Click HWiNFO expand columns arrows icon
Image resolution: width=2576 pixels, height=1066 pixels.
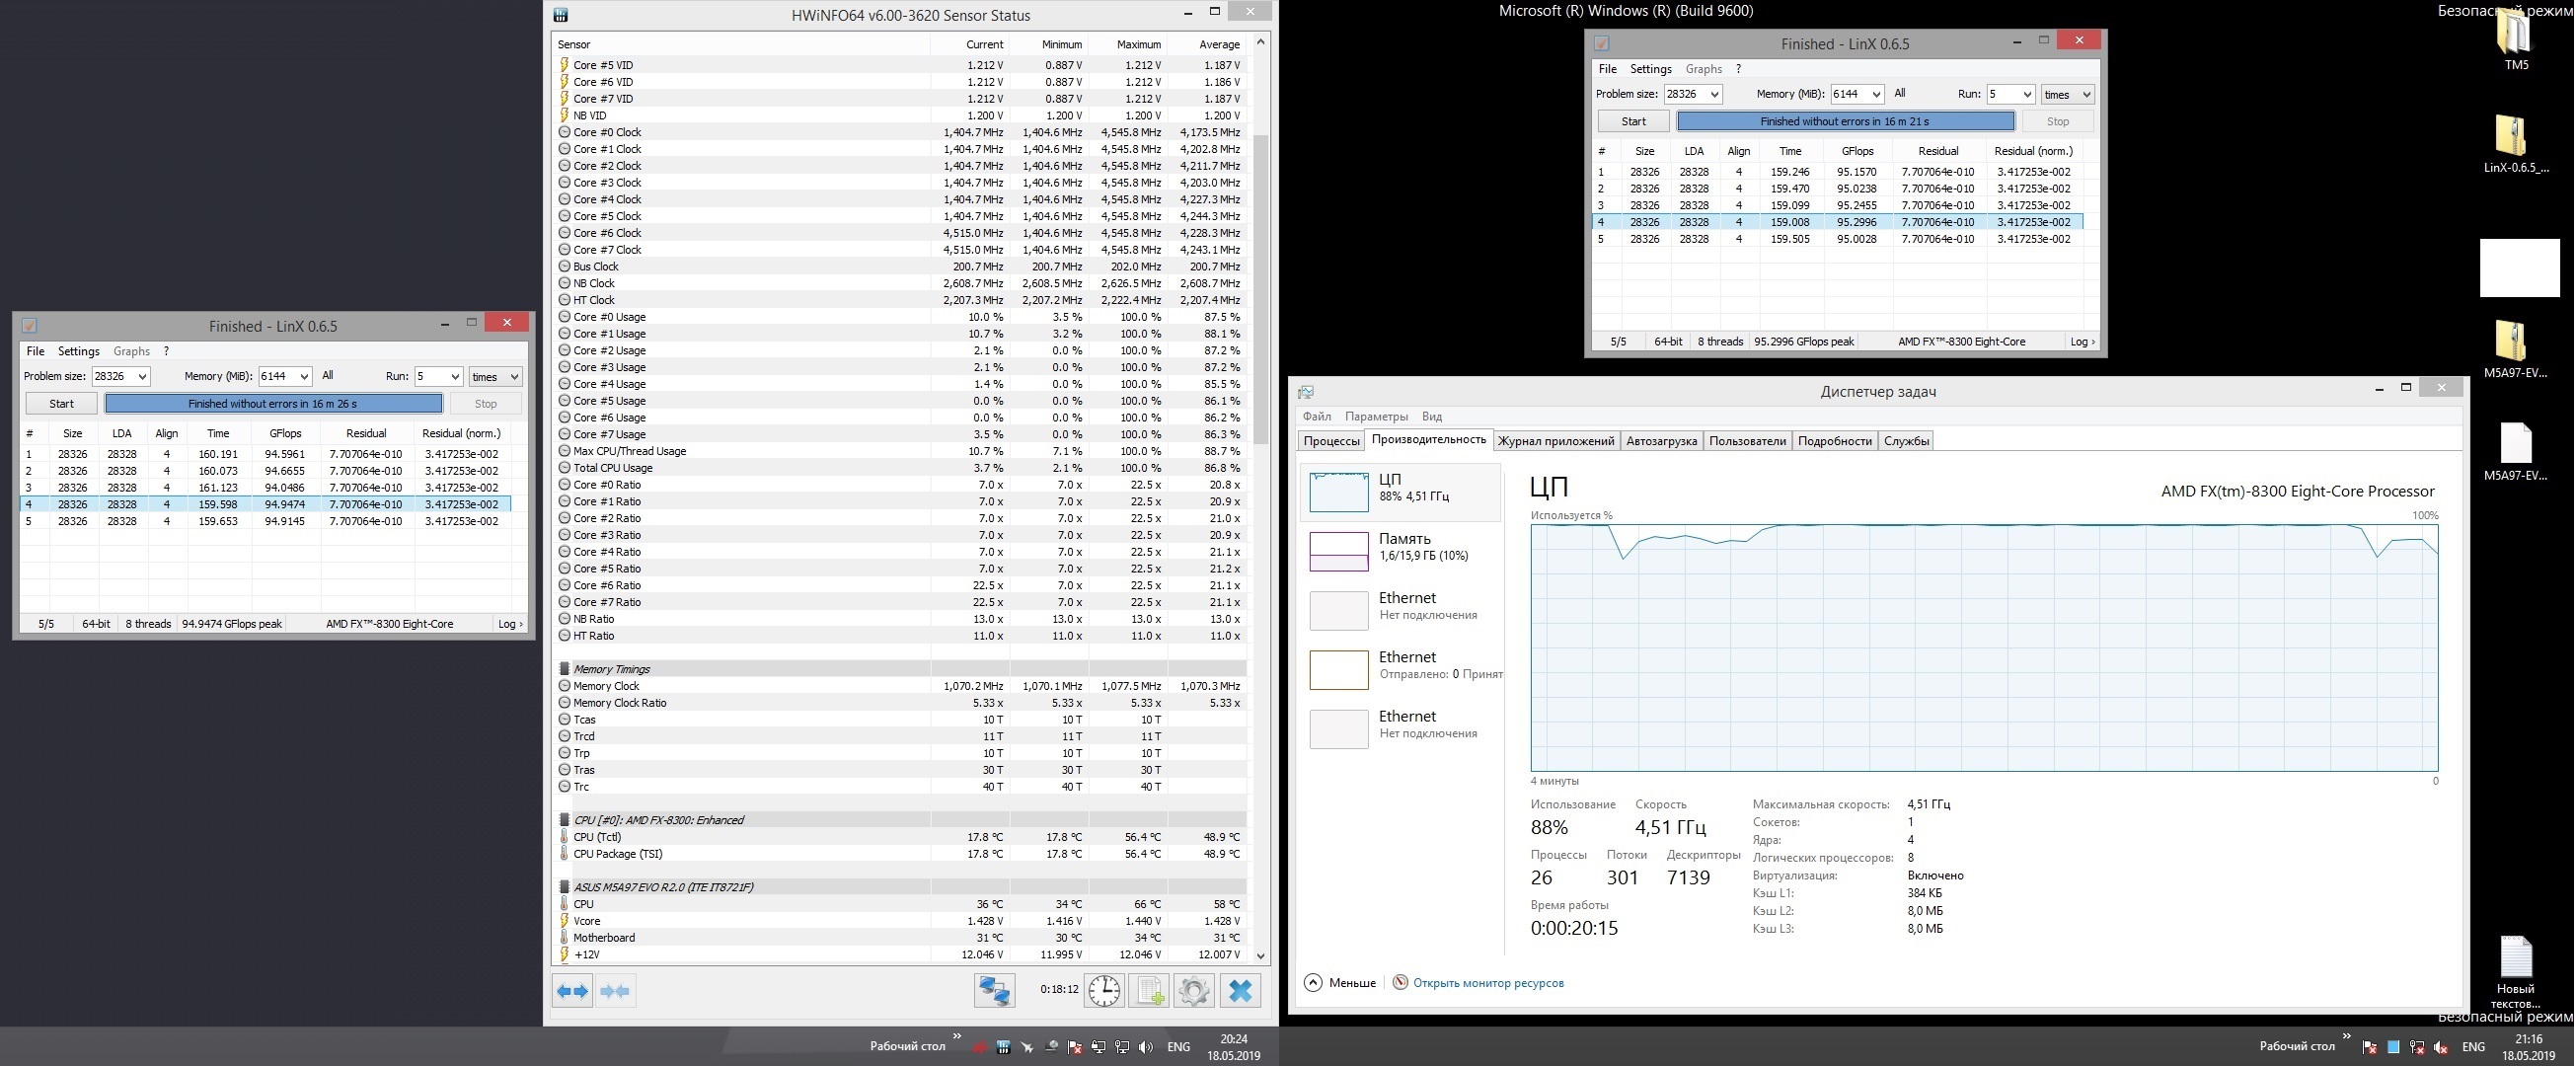click(573, 991)
